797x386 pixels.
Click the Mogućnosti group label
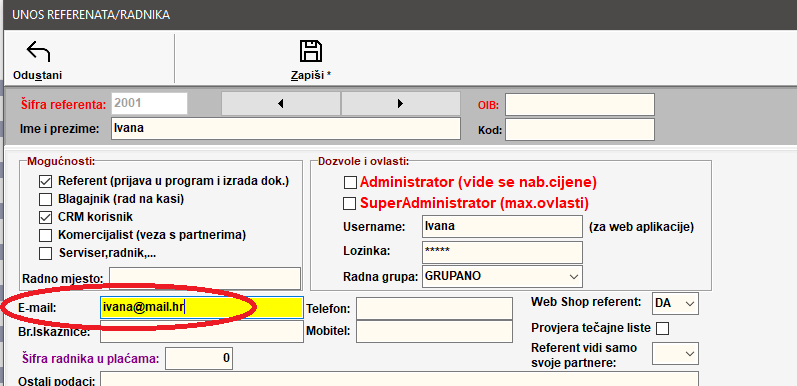[x=61, y=161]
